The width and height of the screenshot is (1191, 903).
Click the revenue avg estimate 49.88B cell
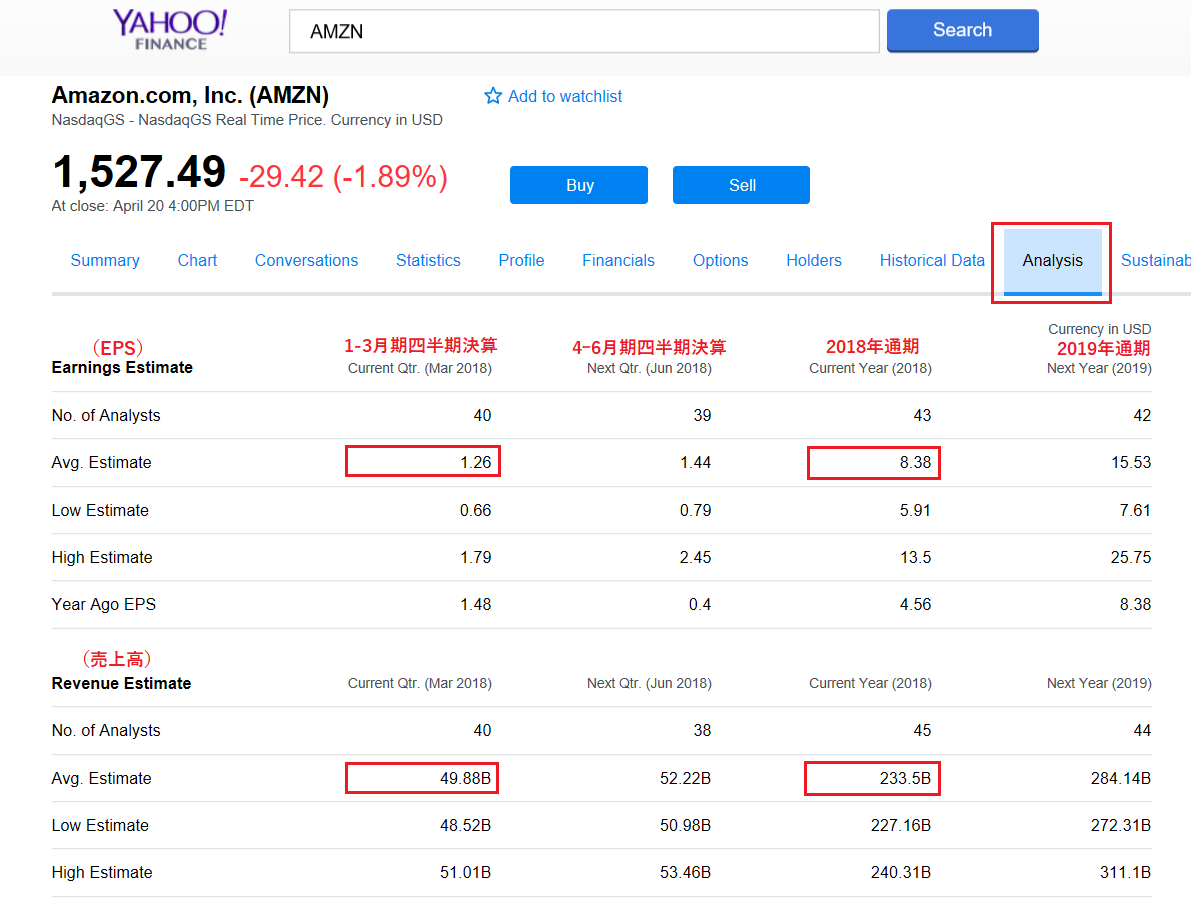[x=466, y=778]
